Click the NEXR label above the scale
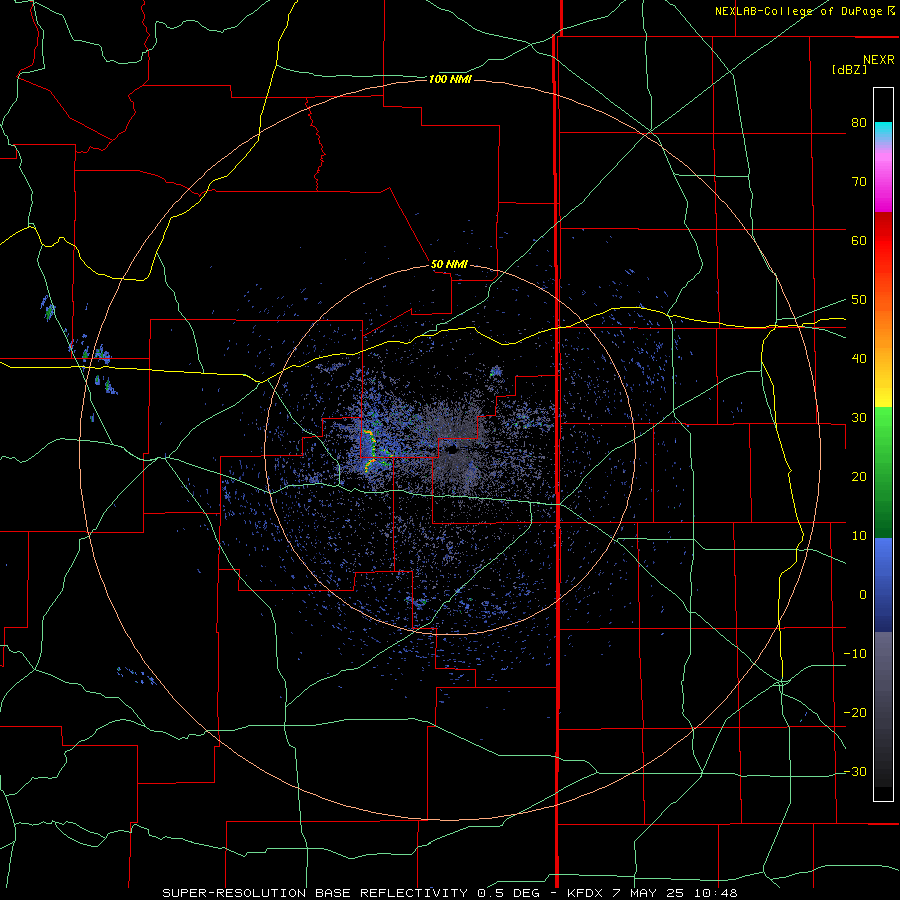 coord(879,60)
